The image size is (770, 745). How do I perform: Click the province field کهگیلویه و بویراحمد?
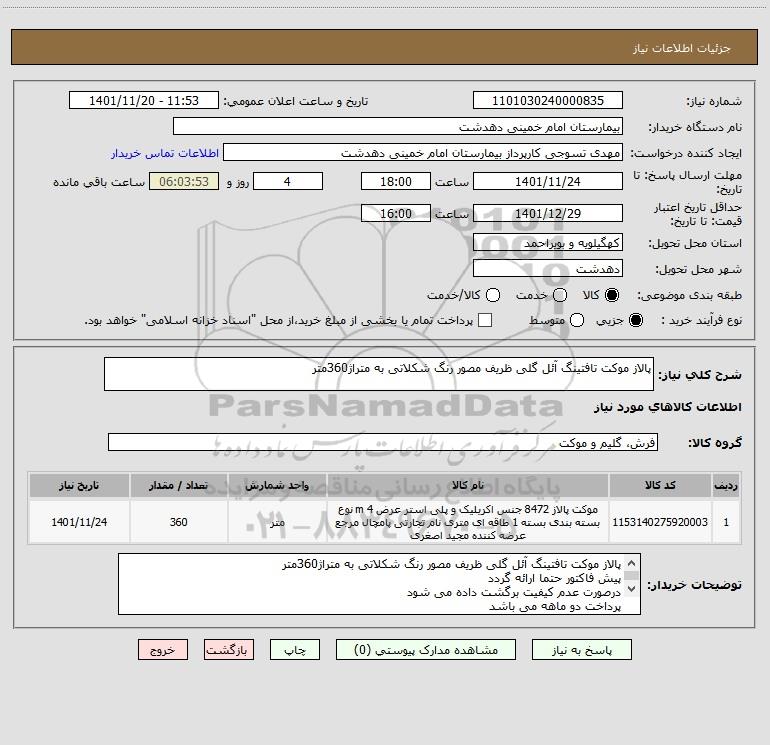click(548, 243)
